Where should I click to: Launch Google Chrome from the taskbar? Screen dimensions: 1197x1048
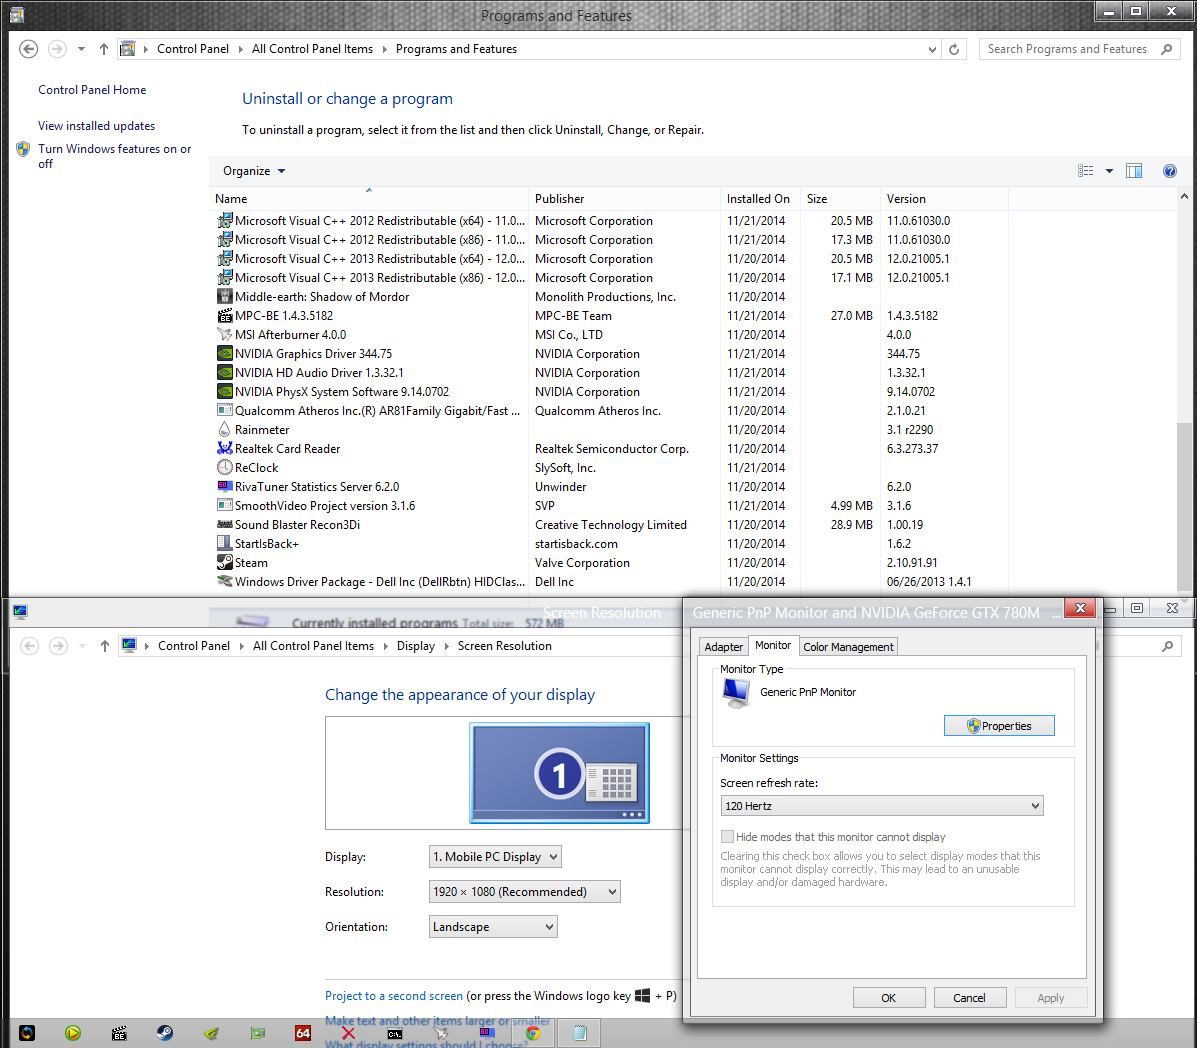pos(533,1033)
